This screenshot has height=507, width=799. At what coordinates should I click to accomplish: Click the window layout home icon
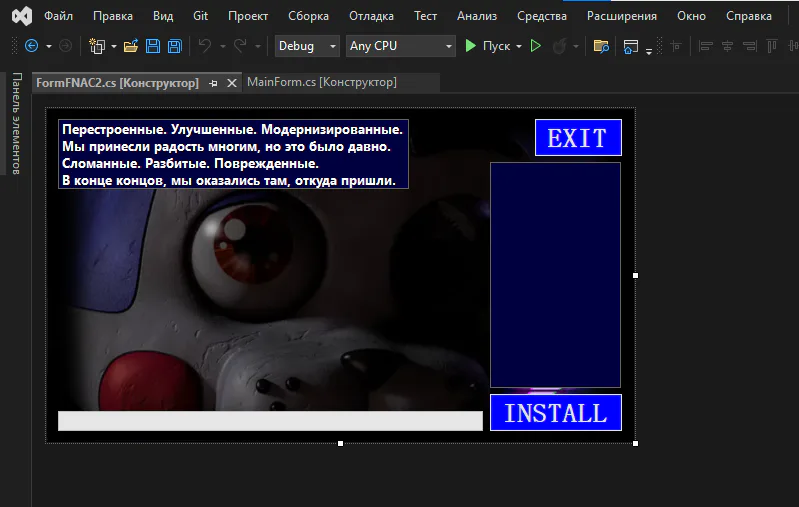(631, 46)
